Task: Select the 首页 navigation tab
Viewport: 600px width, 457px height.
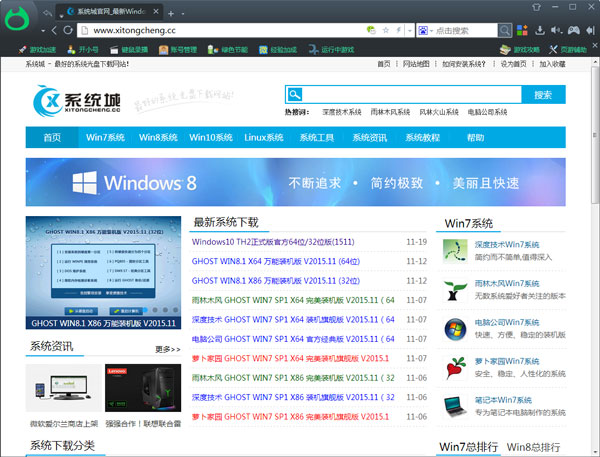Action: point(52,137)
